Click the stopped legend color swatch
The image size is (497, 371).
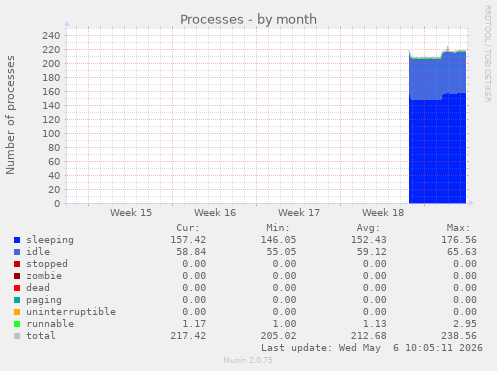click(x=17, y=264)
